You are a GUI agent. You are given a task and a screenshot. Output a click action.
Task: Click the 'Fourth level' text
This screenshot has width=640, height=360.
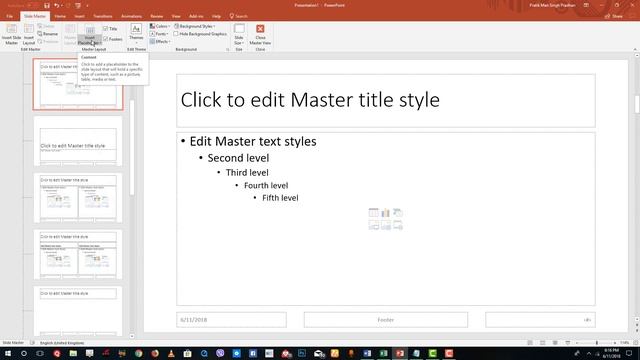click(266, 185)
